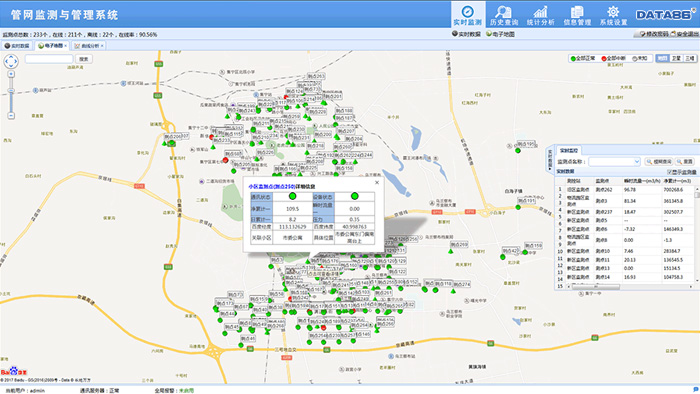This screenshot has height=394, width=700.
Task: Open the 系统设置 gear icon
Action: (613, 15)
